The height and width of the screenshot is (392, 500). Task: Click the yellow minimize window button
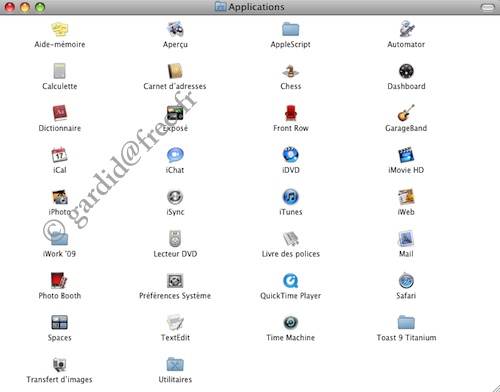(x=25, y=7)
